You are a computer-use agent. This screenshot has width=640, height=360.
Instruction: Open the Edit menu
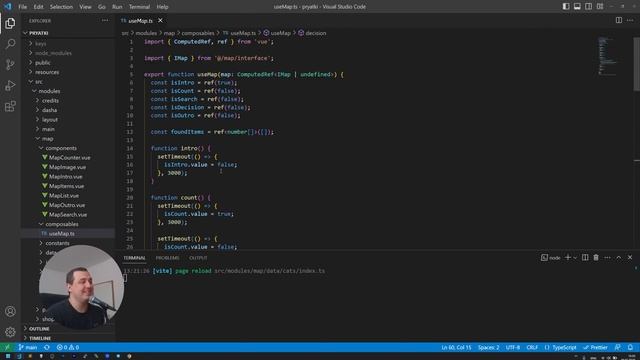pyautogui.click(x=38, y=7)
